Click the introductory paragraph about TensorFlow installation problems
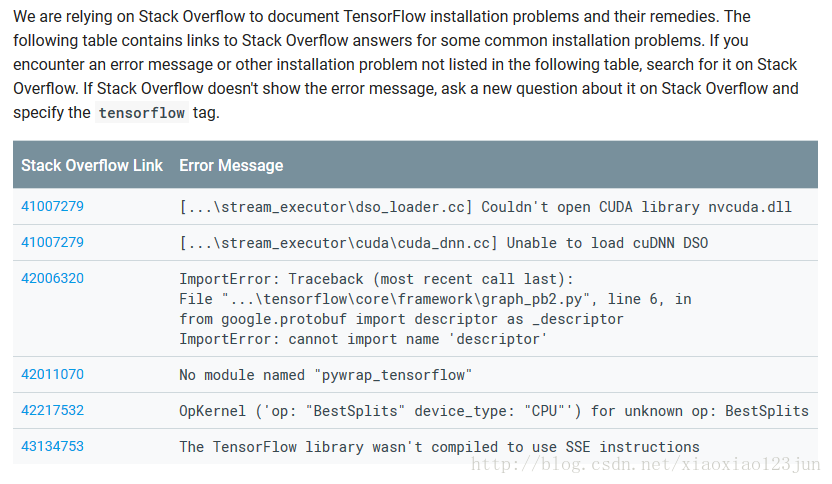832x484 pixels. coord(406,64)
